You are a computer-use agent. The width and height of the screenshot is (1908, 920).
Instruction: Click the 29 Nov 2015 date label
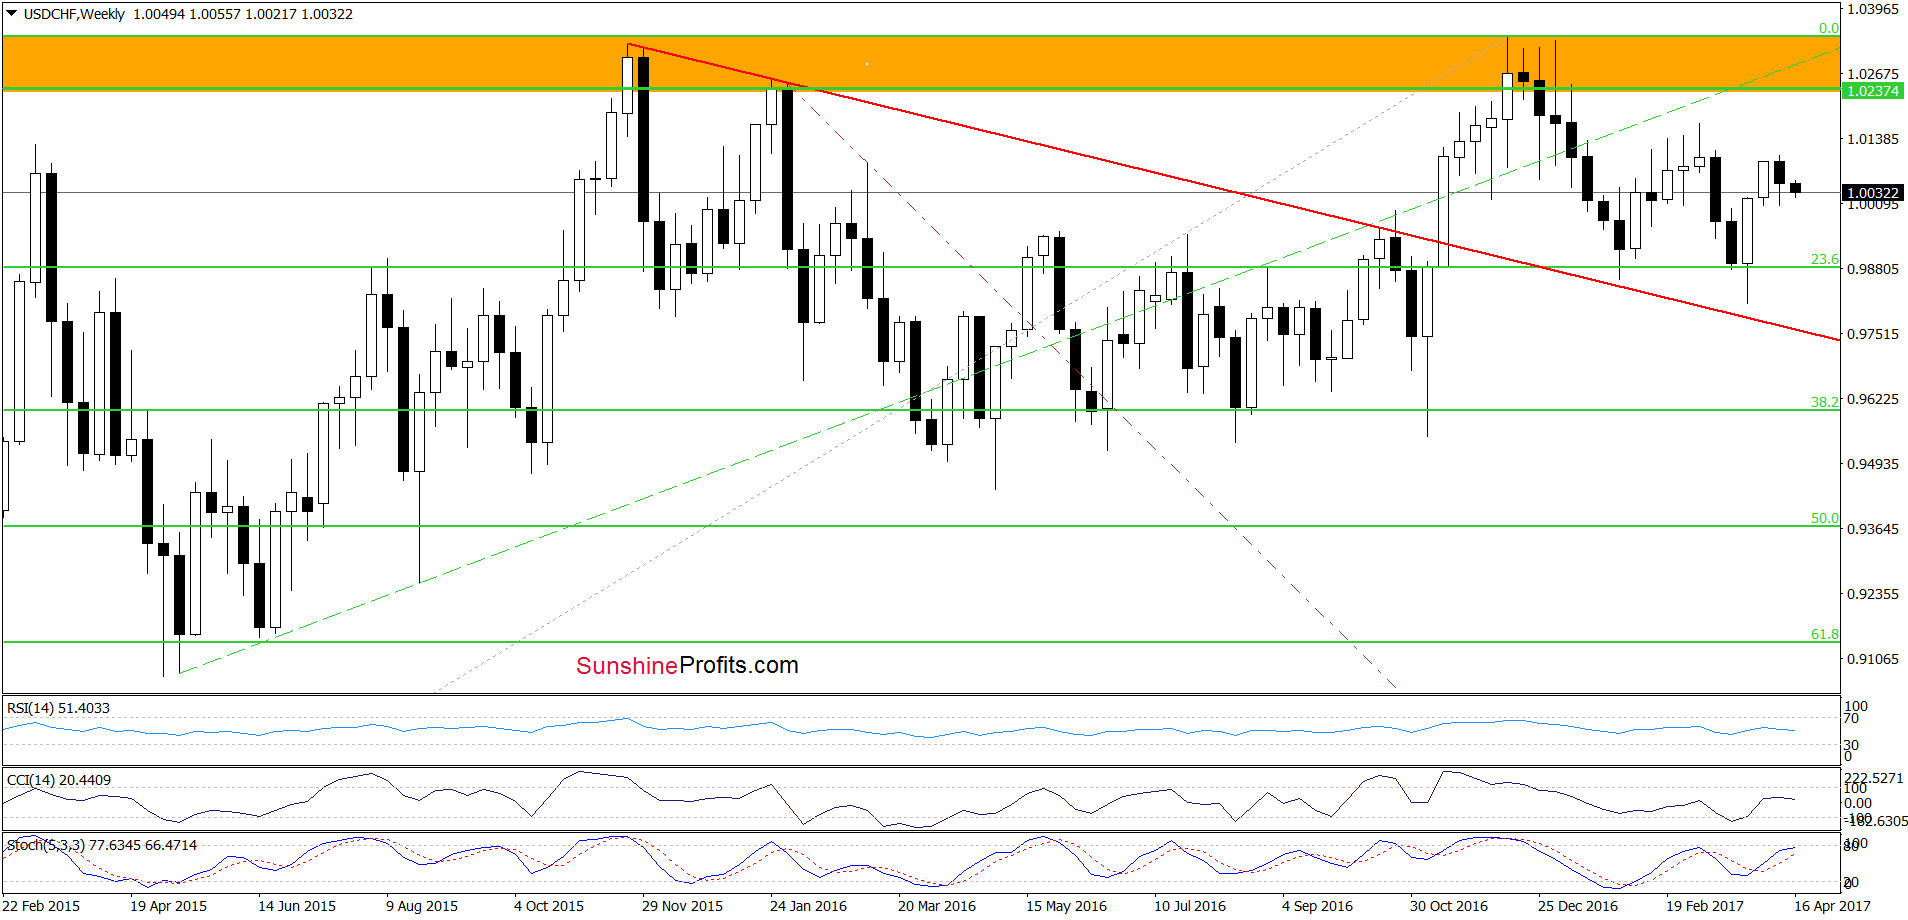pyautogui.click(x=682, y=906)
